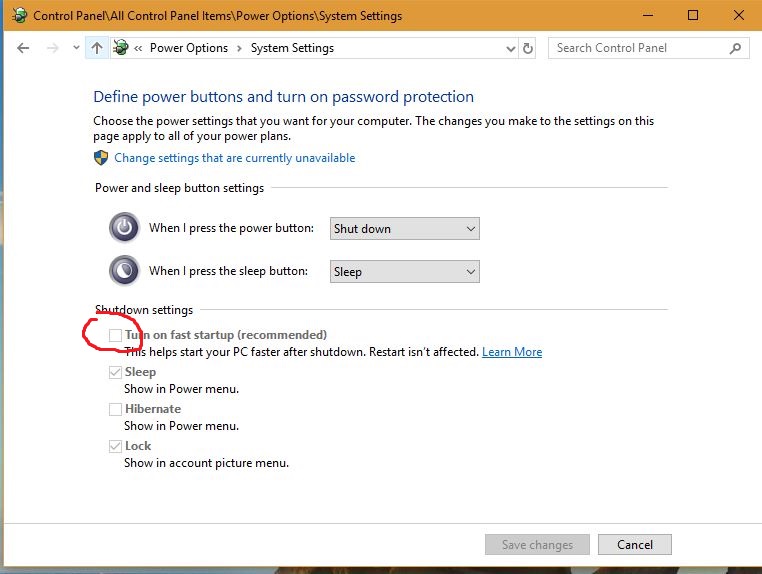Image resolution: width=762 pixels, height=574 pixels.
Task: Click the shield icon for unavailable settings
Action: [101, 158]
